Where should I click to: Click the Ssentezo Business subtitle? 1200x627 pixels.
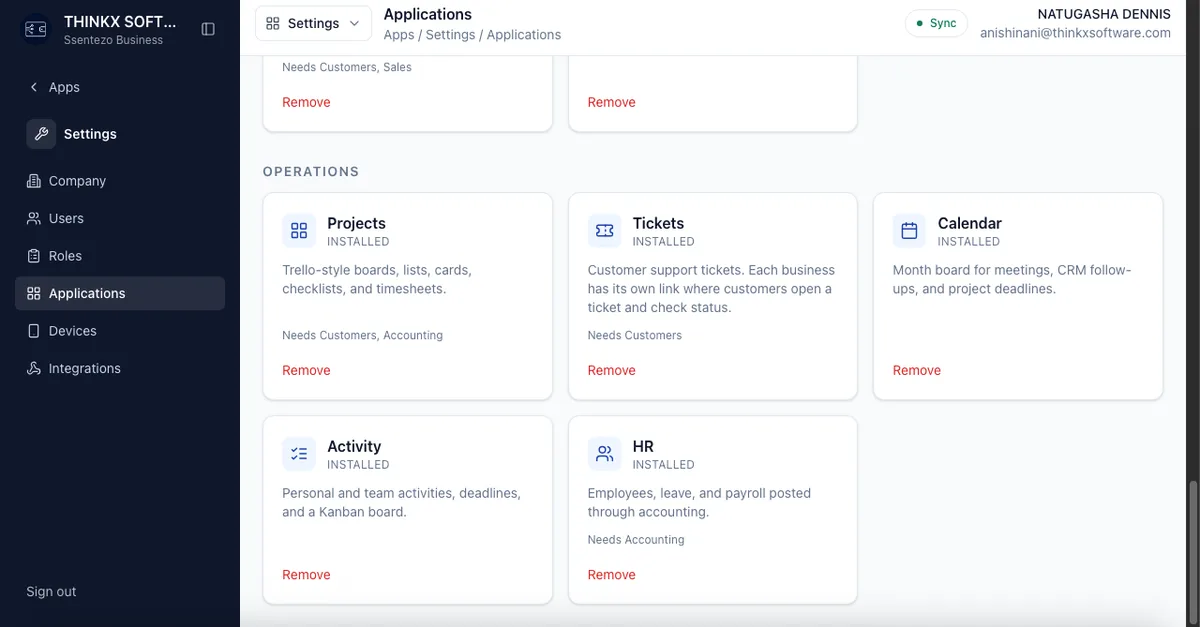tap(113, 40)
